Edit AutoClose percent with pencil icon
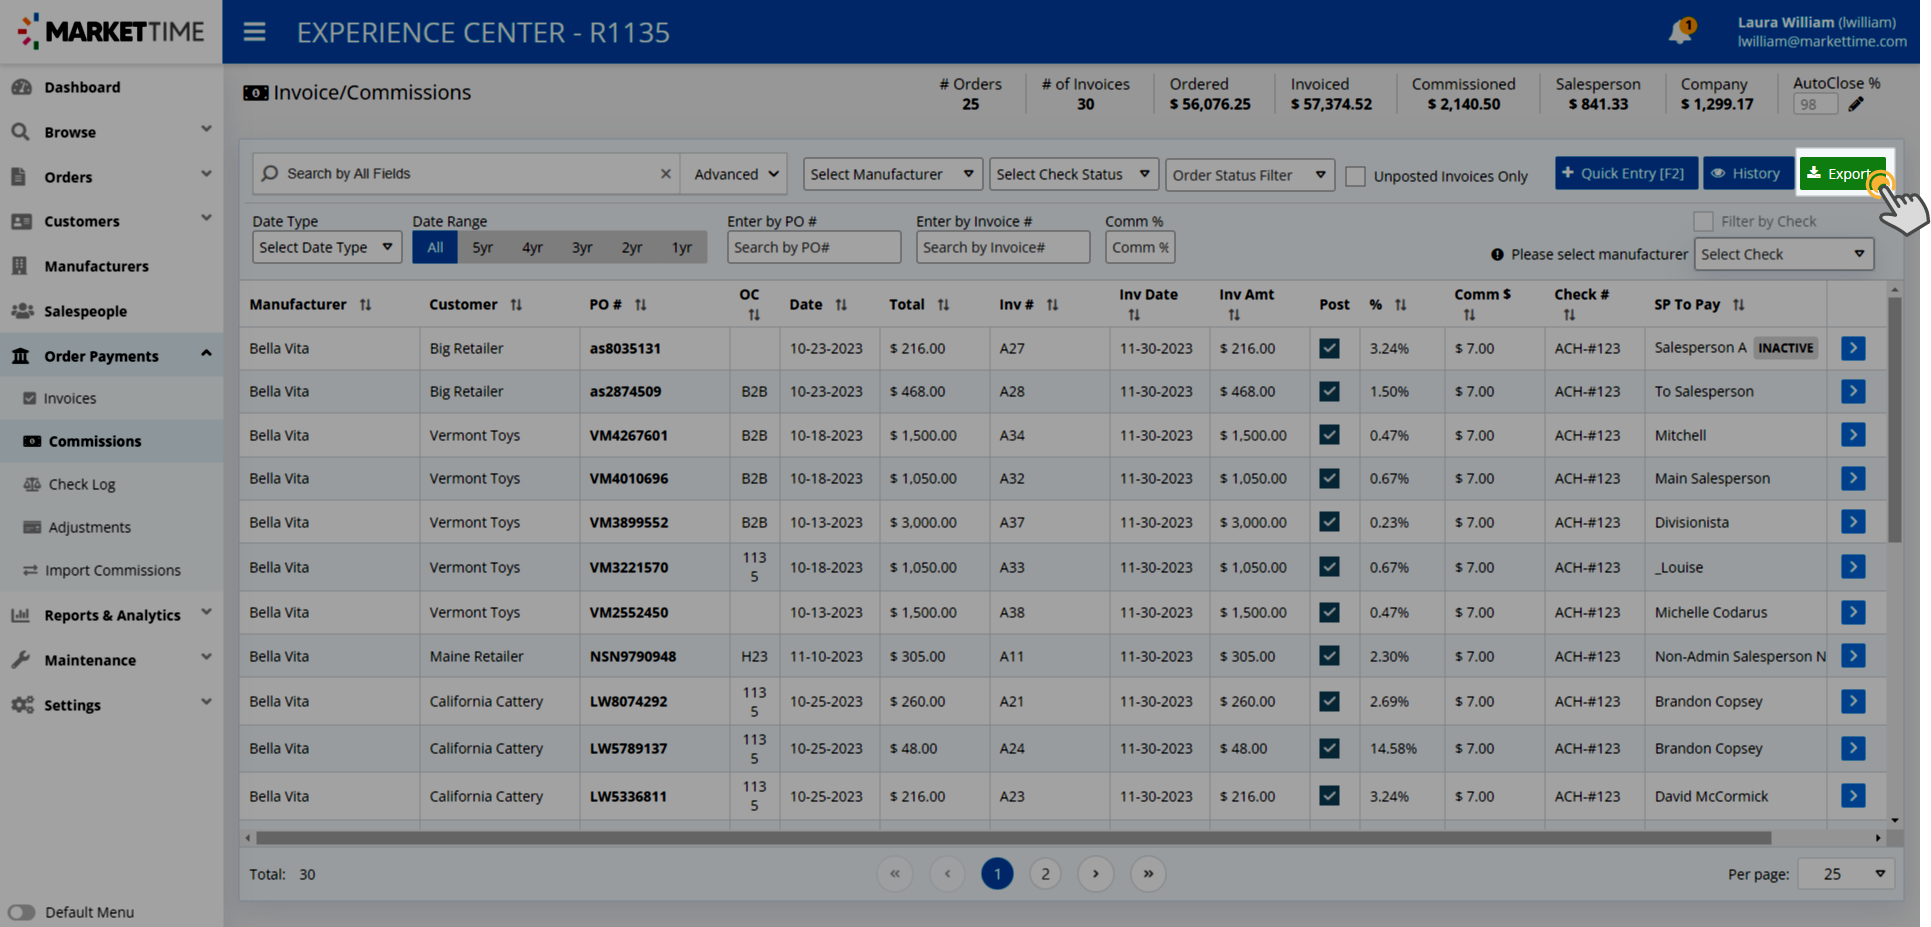The width and height of the screenshot is (1931, 927). click(x=1856, y=104)
